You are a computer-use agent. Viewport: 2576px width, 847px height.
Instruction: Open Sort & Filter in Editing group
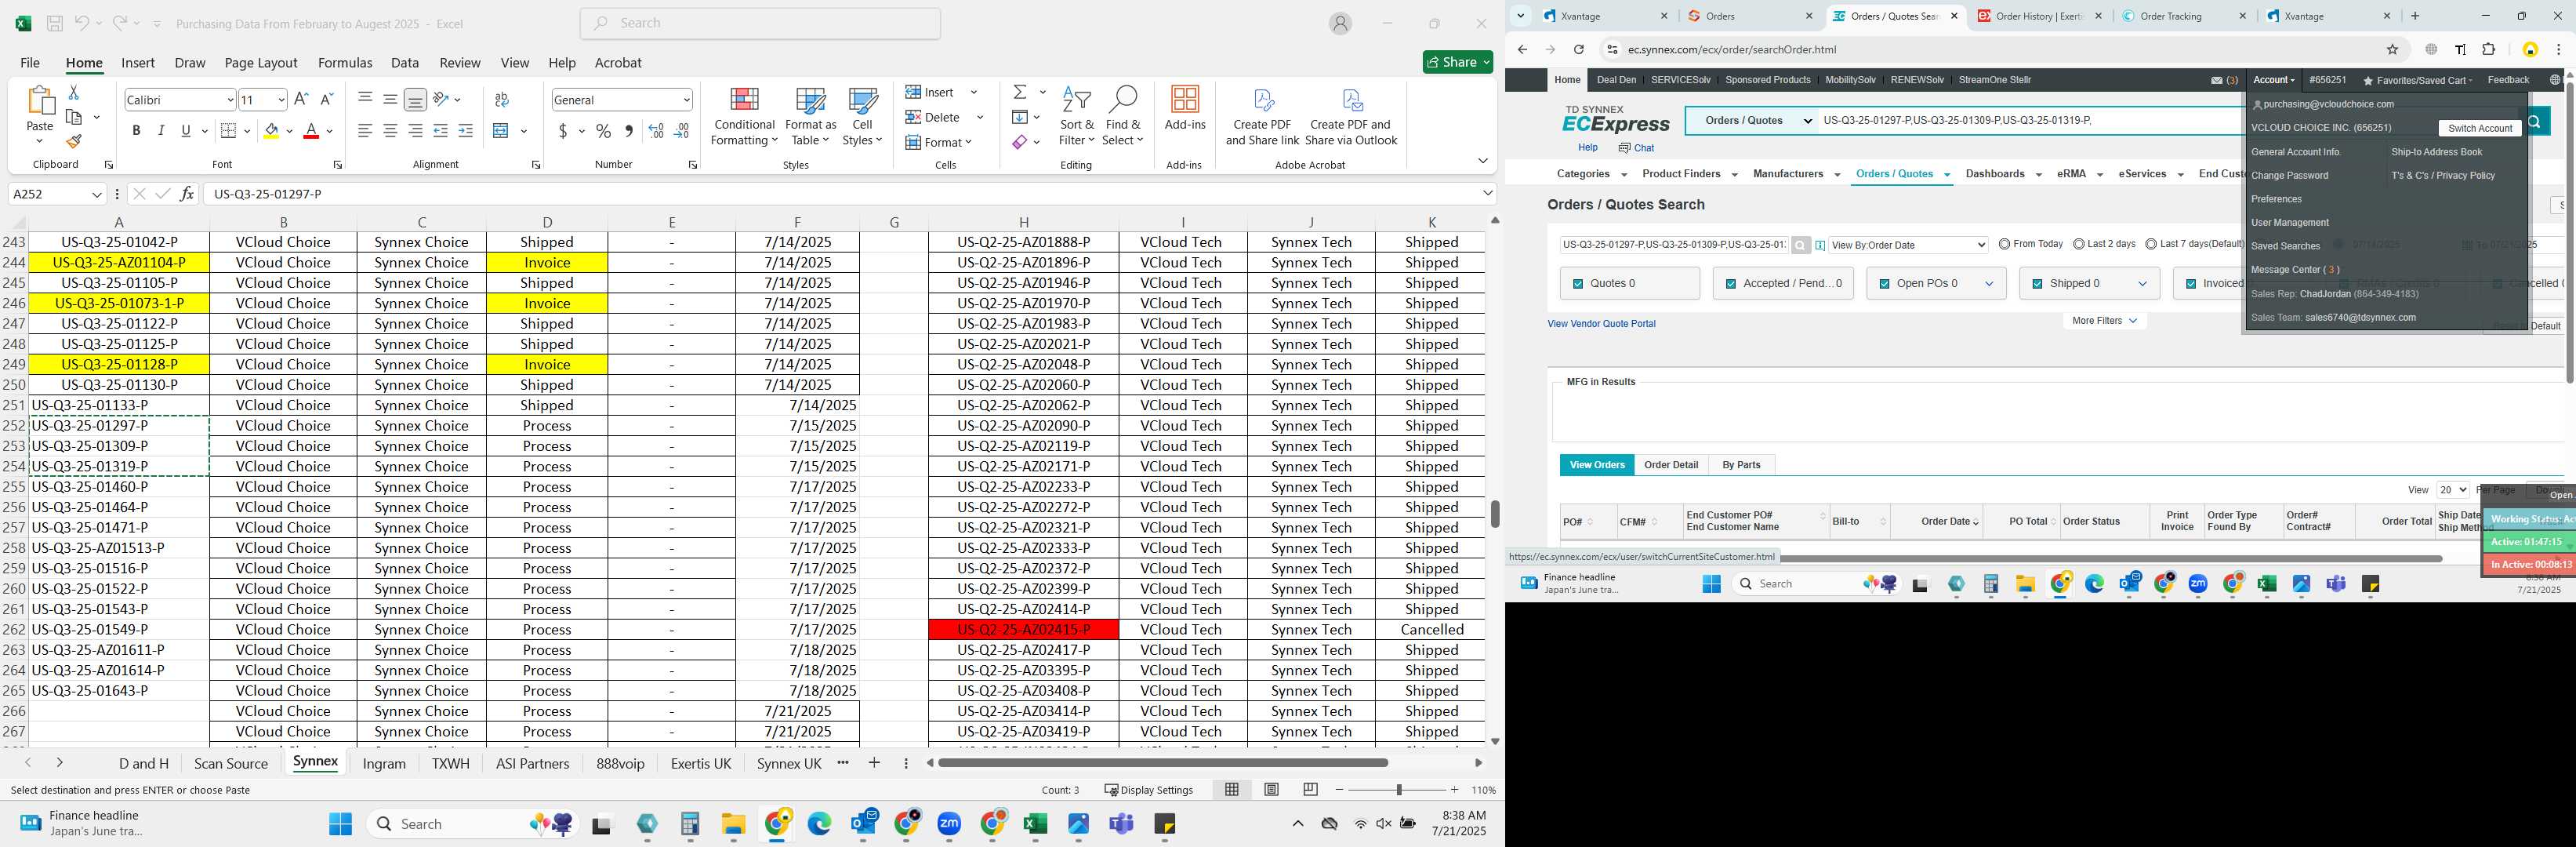1076,117
